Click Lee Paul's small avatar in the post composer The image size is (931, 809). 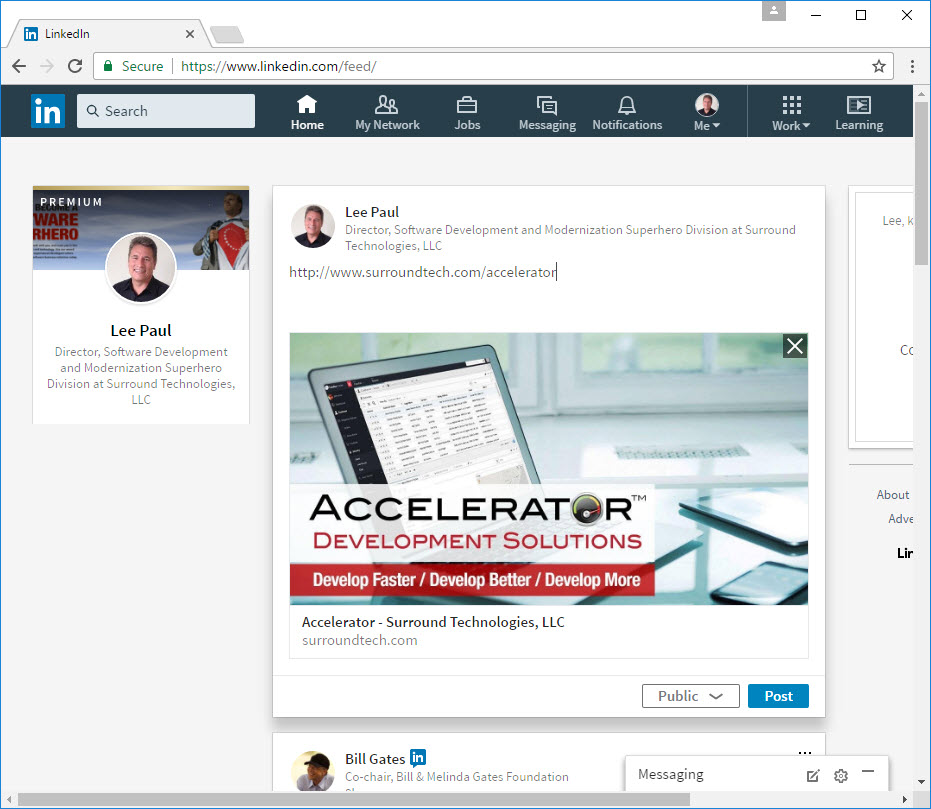pyautogui.click(x=313, y=226)
